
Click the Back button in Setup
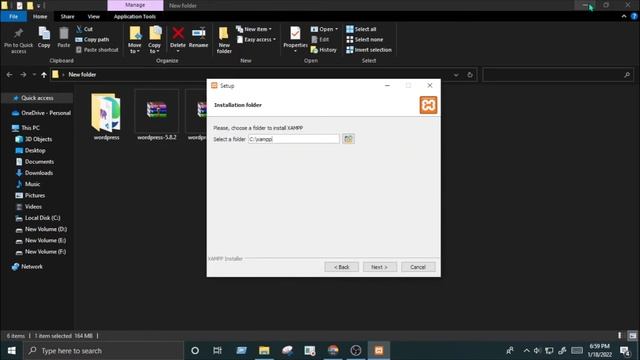click(342, 267)
